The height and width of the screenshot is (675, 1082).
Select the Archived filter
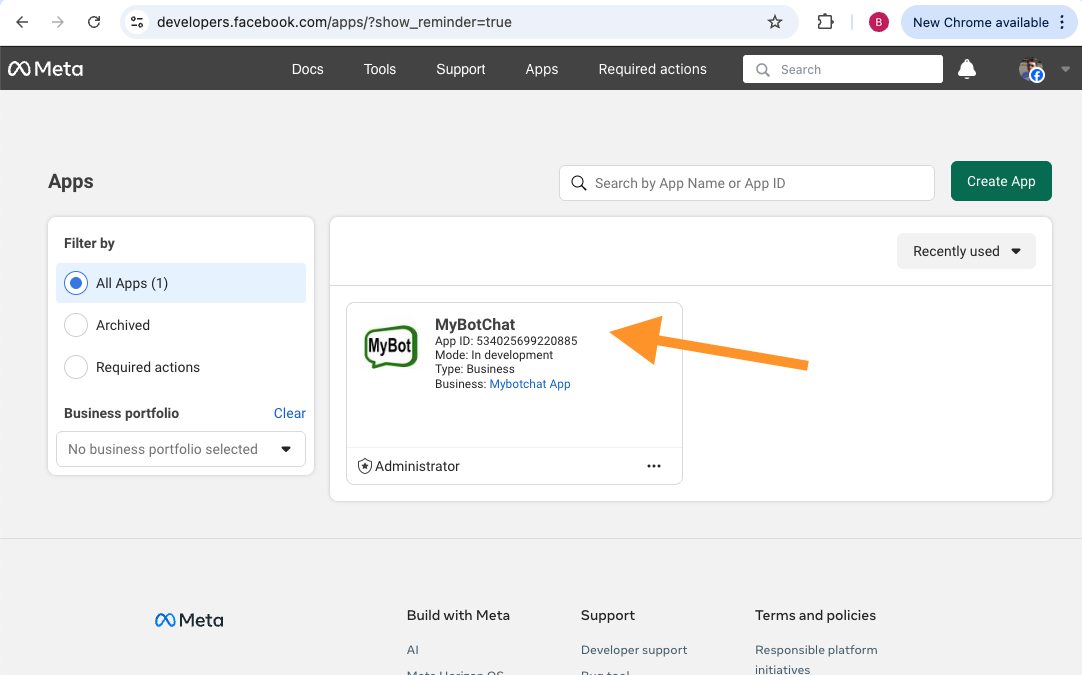click(75, 325)
